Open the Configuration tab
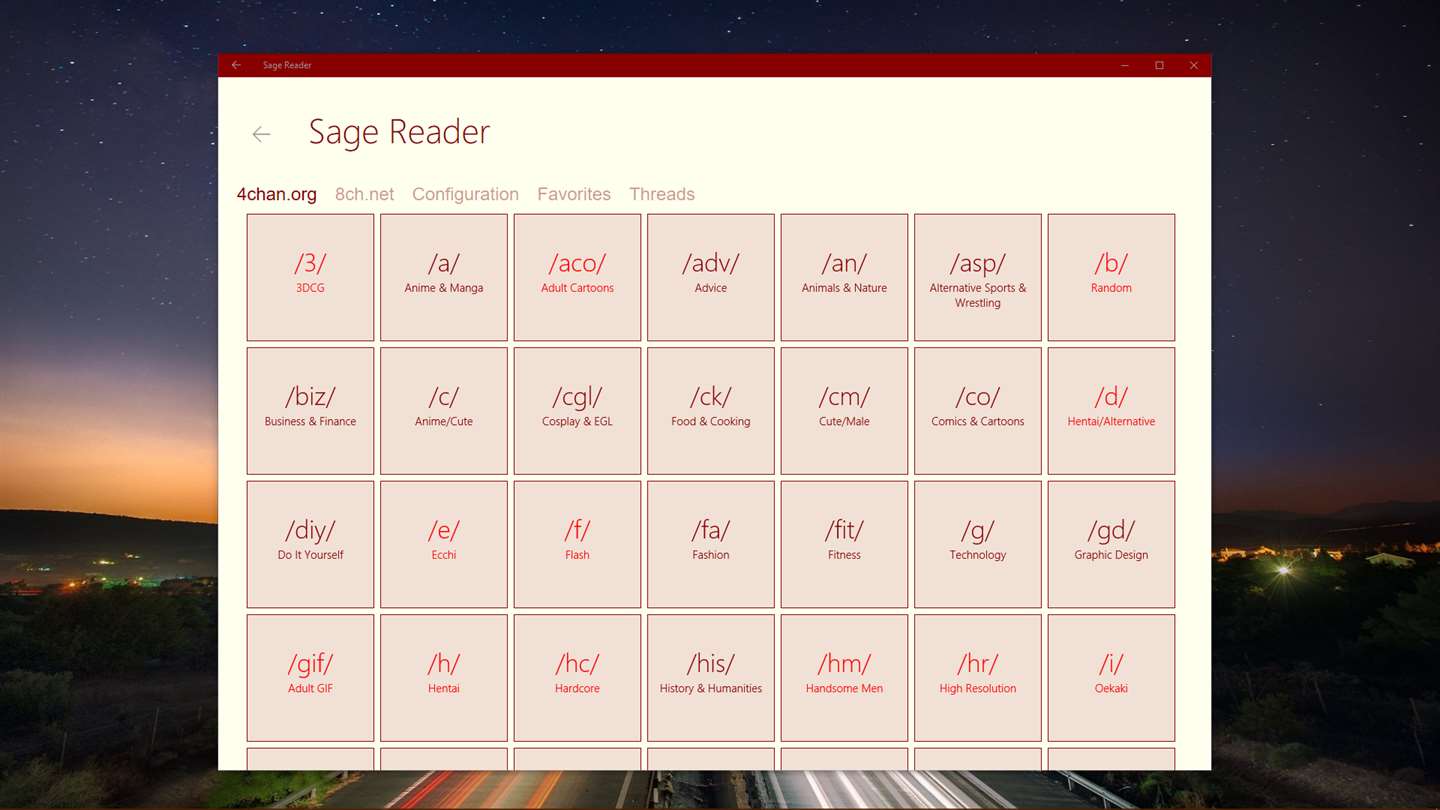 [x=465, y=194]
